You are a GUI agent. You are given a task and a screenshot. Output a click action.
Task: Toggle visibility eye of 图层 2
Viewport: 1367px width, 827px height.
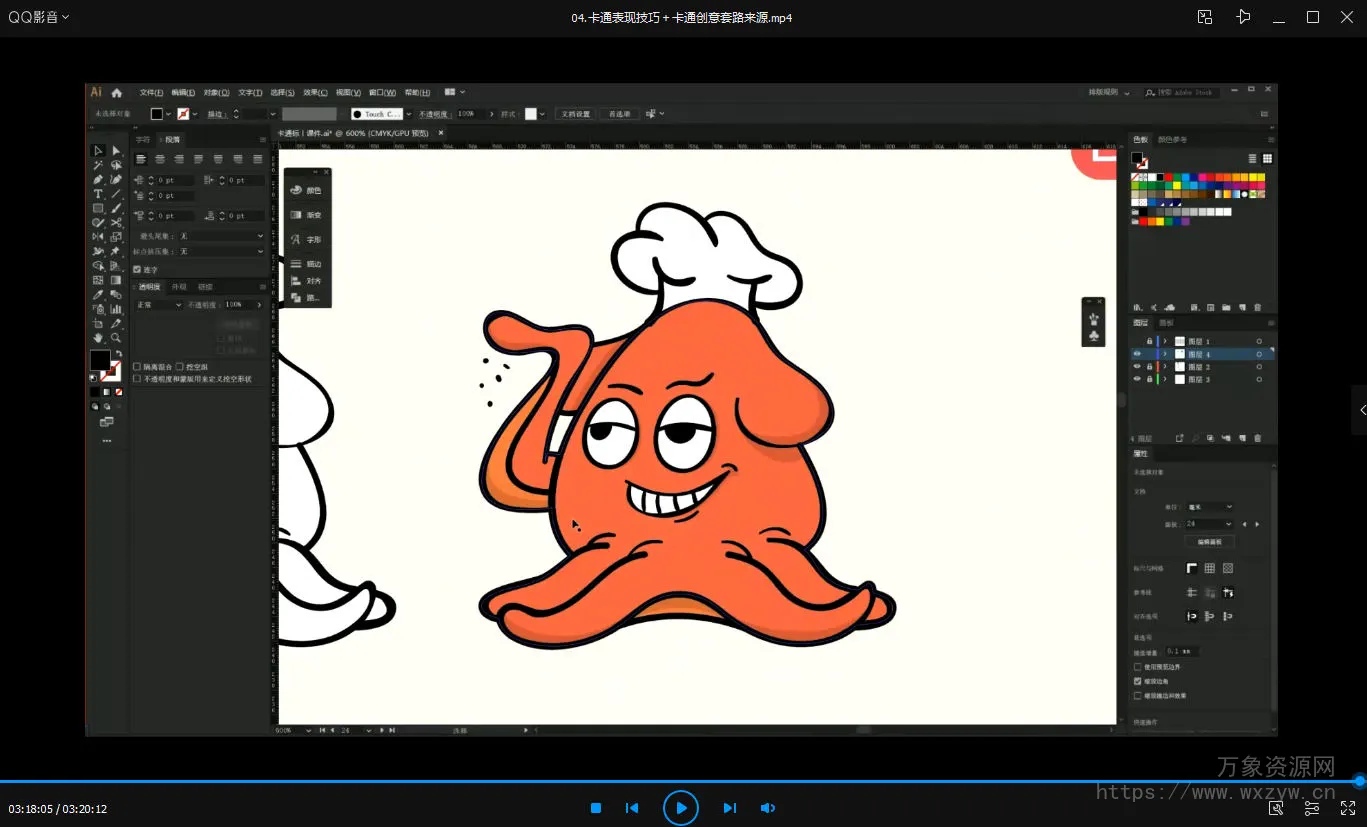(1137, 367)
